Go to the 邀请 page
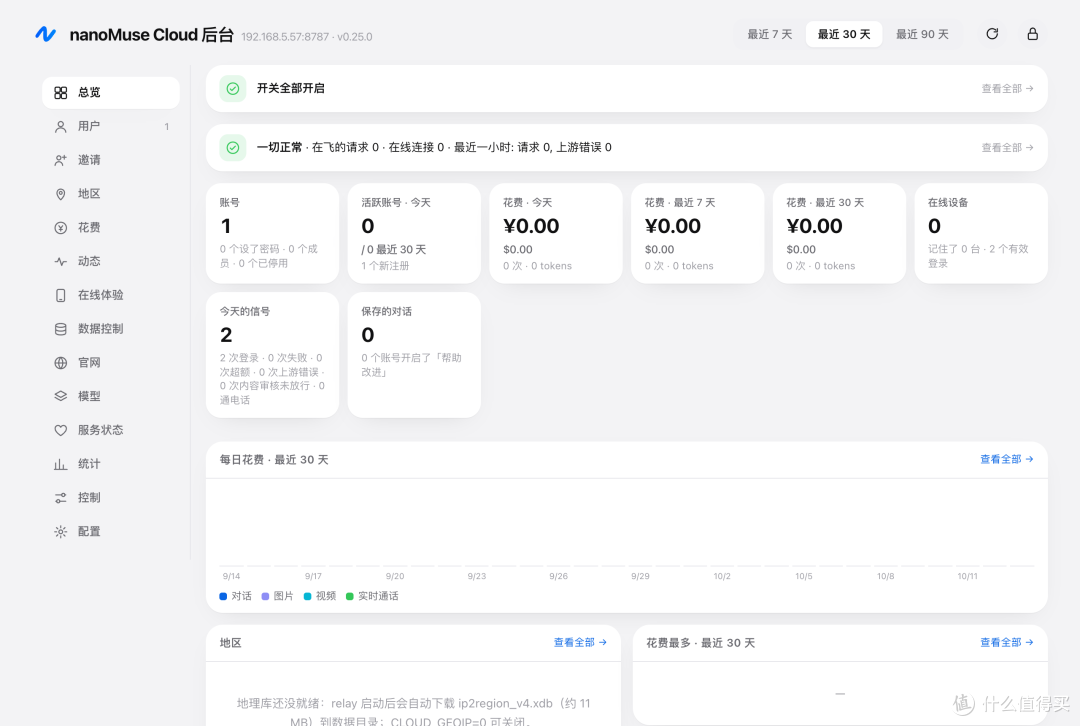 [x=111, y=160]
